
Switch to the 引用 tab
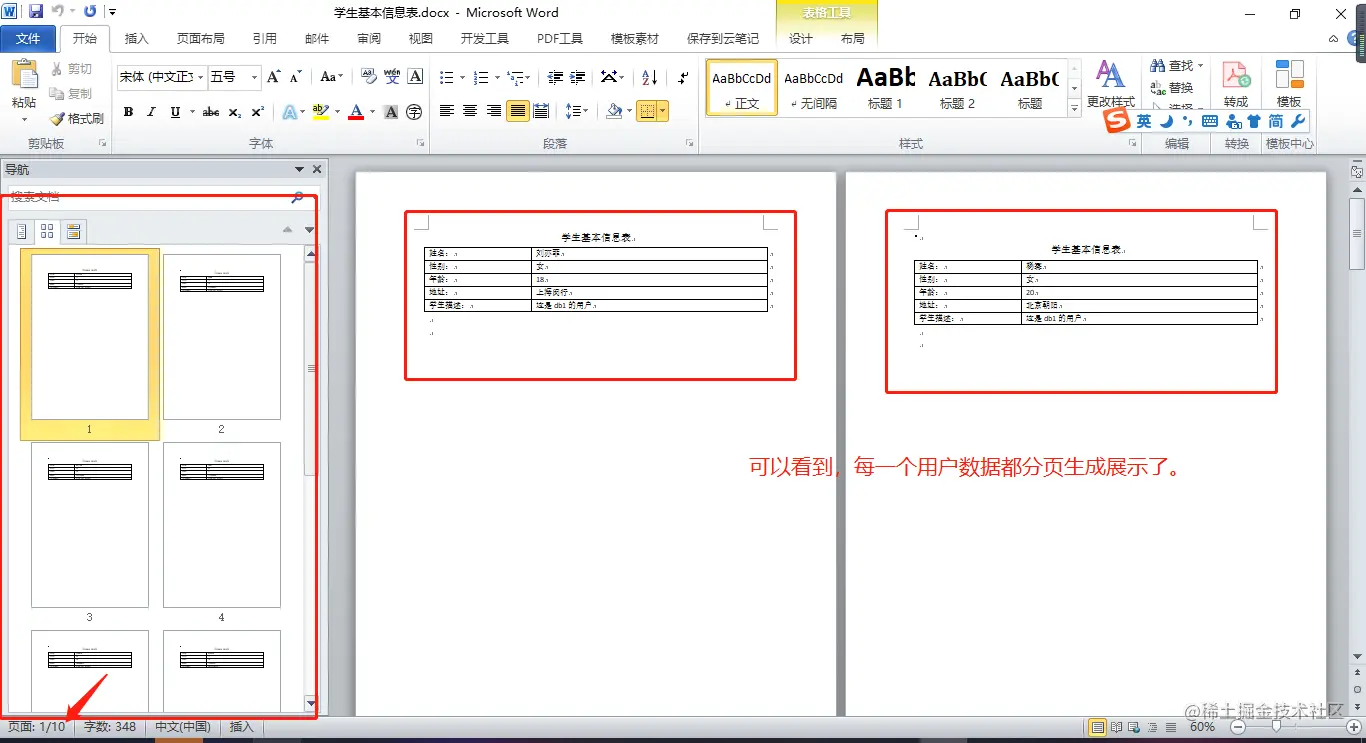265,39
